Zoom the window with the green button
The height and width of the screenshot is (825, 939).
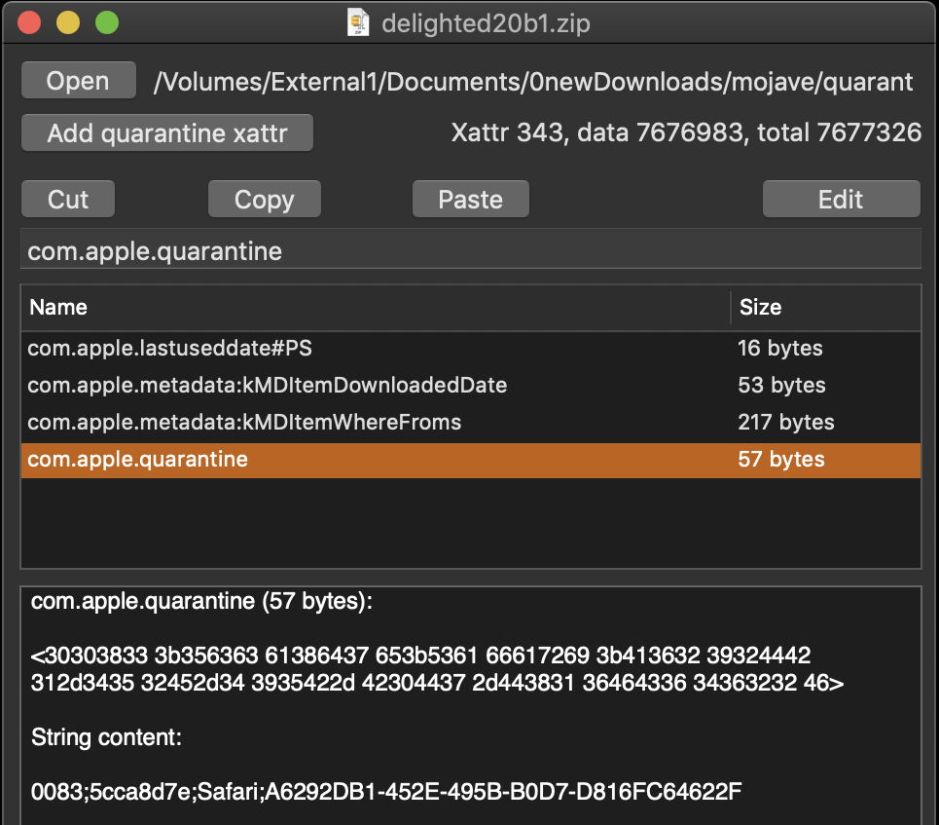(x=106, y=22)
